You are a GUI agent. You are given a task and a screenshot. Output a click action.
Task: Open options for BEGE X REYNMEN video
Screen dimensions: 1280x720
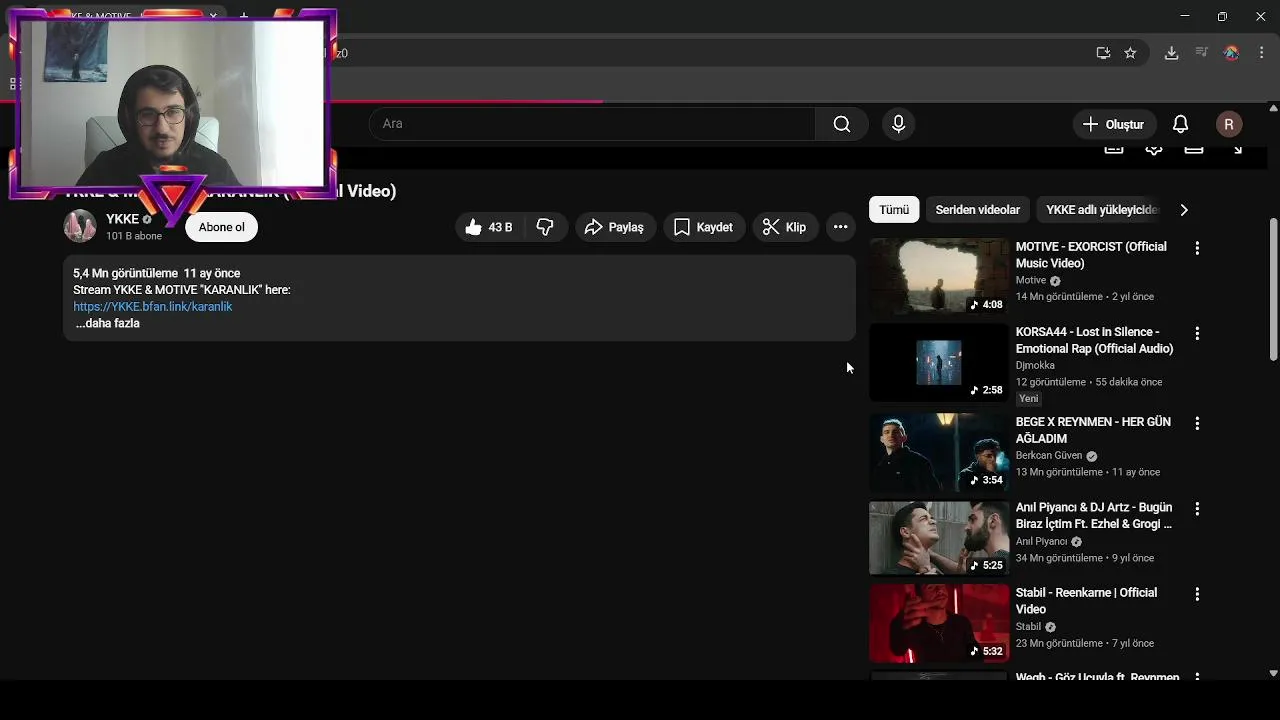pos(1197,423)
